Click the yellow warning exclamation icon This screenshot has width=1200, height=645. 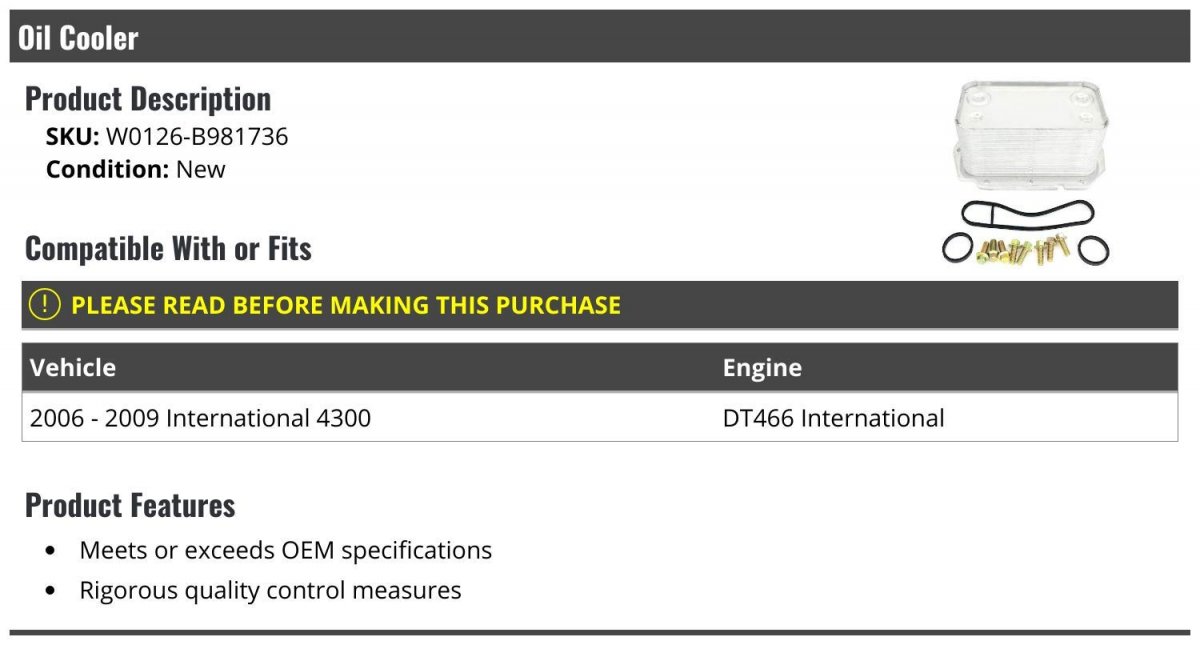point(45,304)
